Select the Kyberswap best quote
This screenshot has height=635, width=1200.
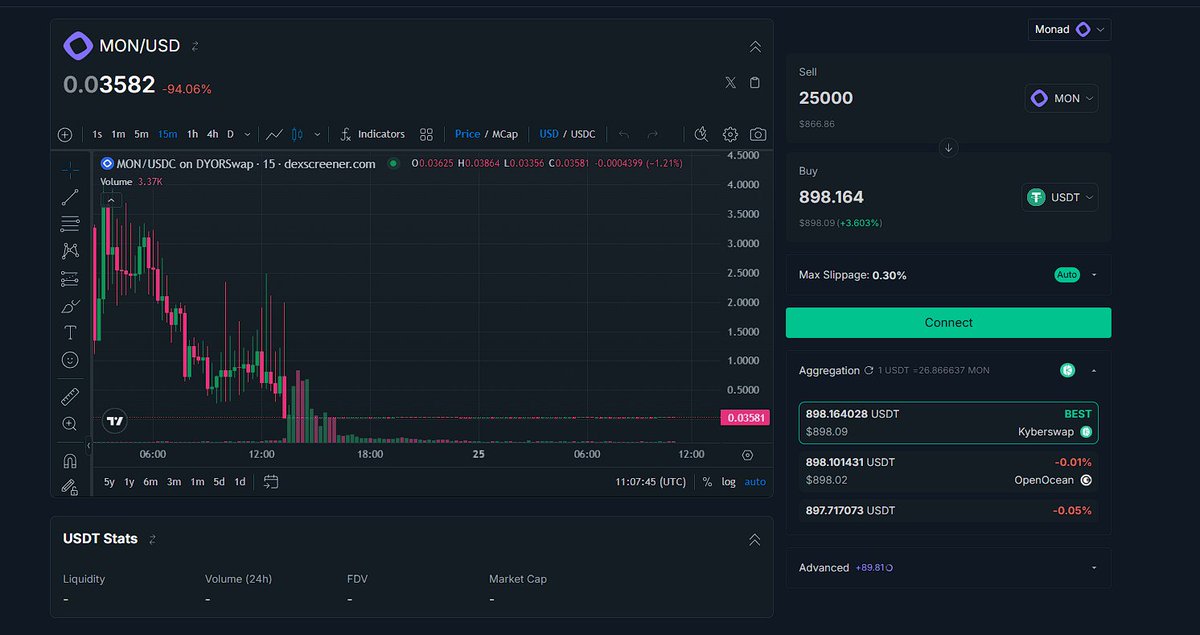click(x=948, y=422)
